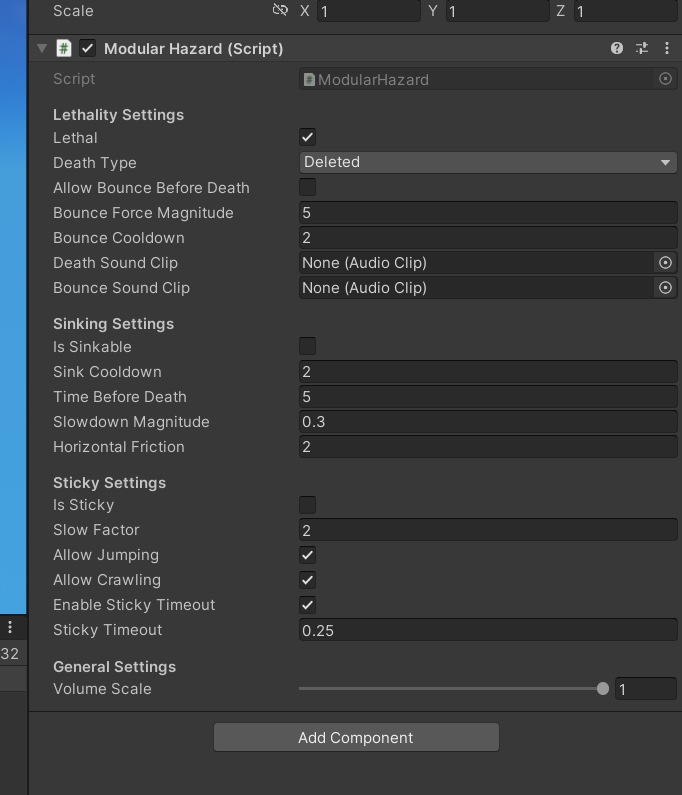Enable the Is Sticky checkbox

[x=307, y=505]
